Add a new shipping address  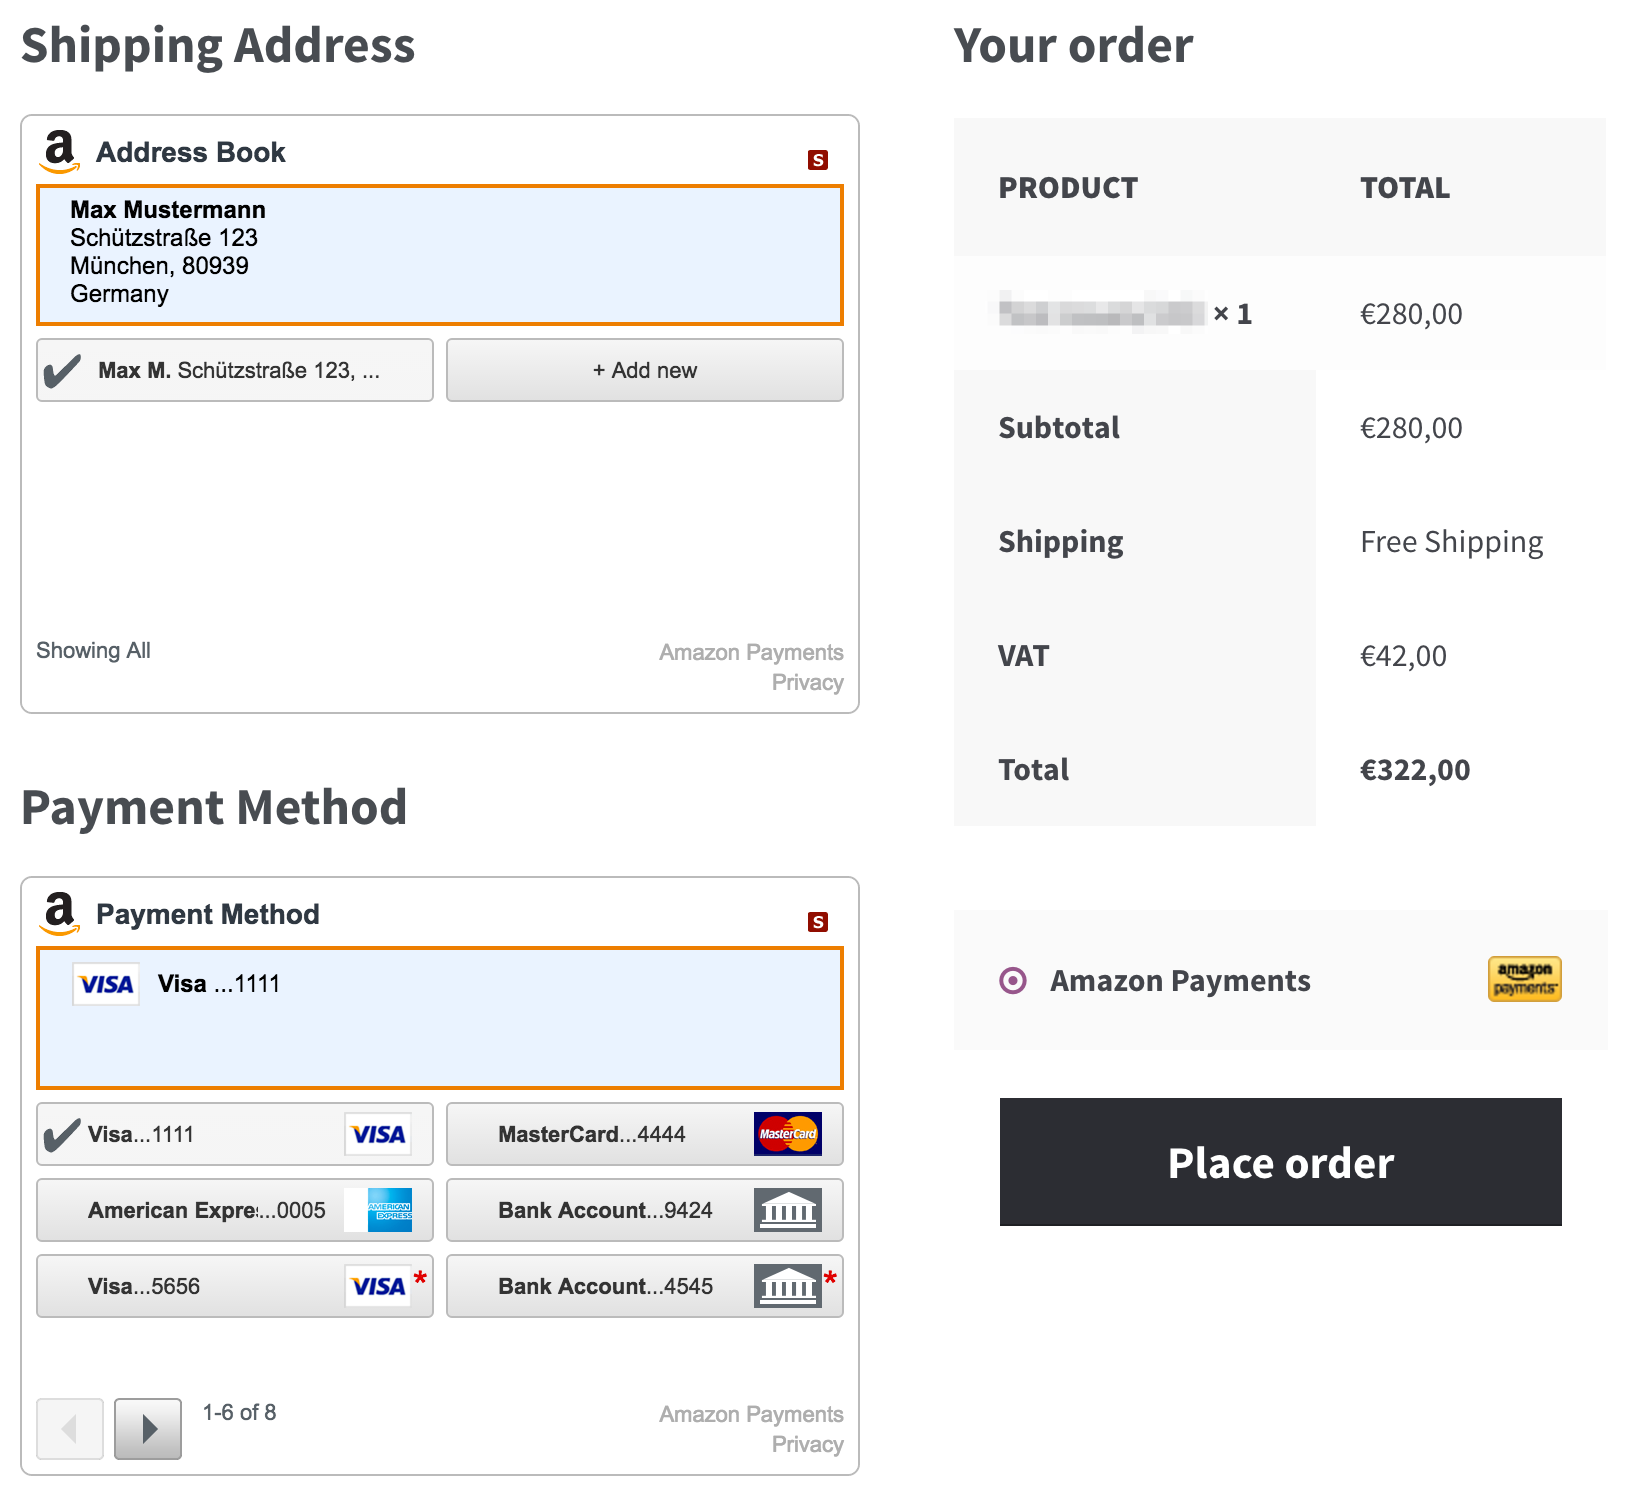click(x=644, y=370)
